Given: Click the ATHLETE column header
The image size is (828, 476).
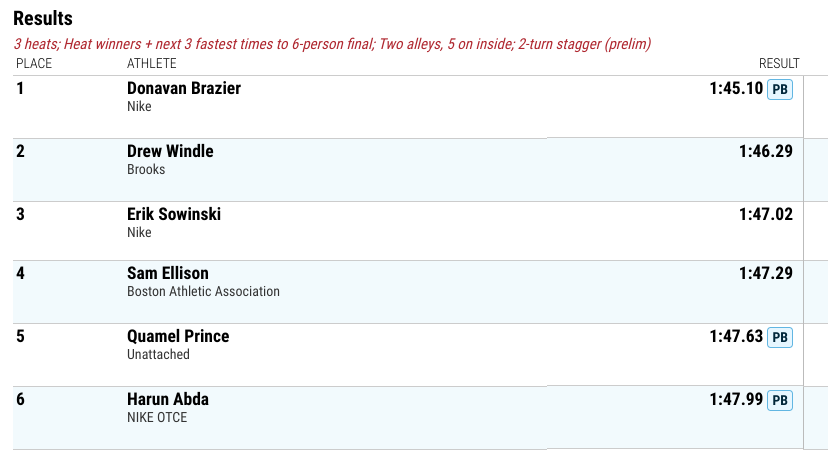Looking at the screenshot, I should pos(152,63).
